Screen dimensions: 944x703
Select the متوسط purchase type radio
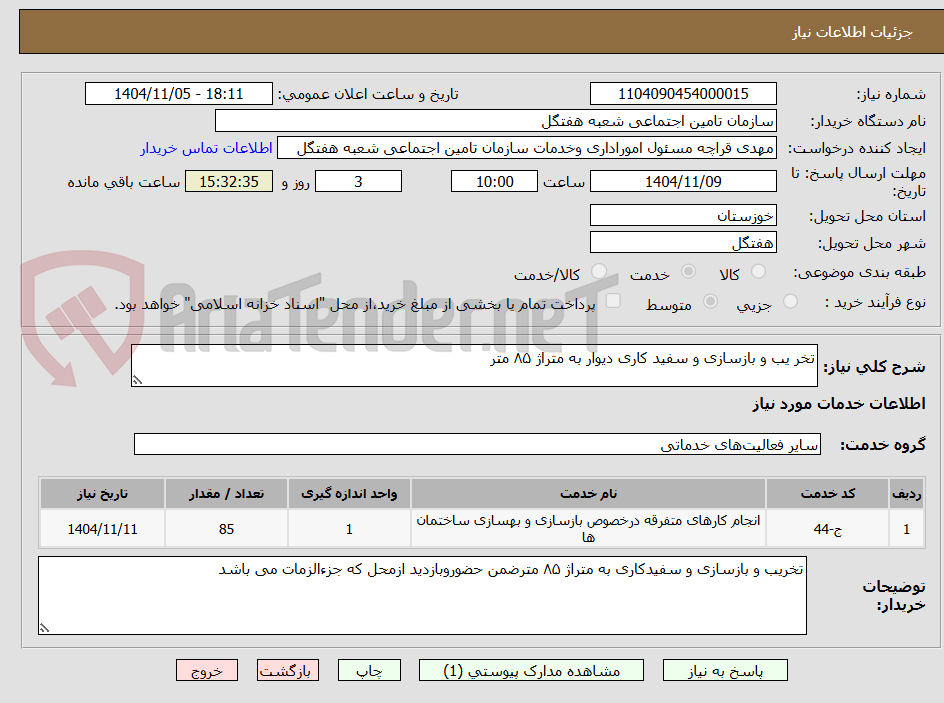[710, 301]
